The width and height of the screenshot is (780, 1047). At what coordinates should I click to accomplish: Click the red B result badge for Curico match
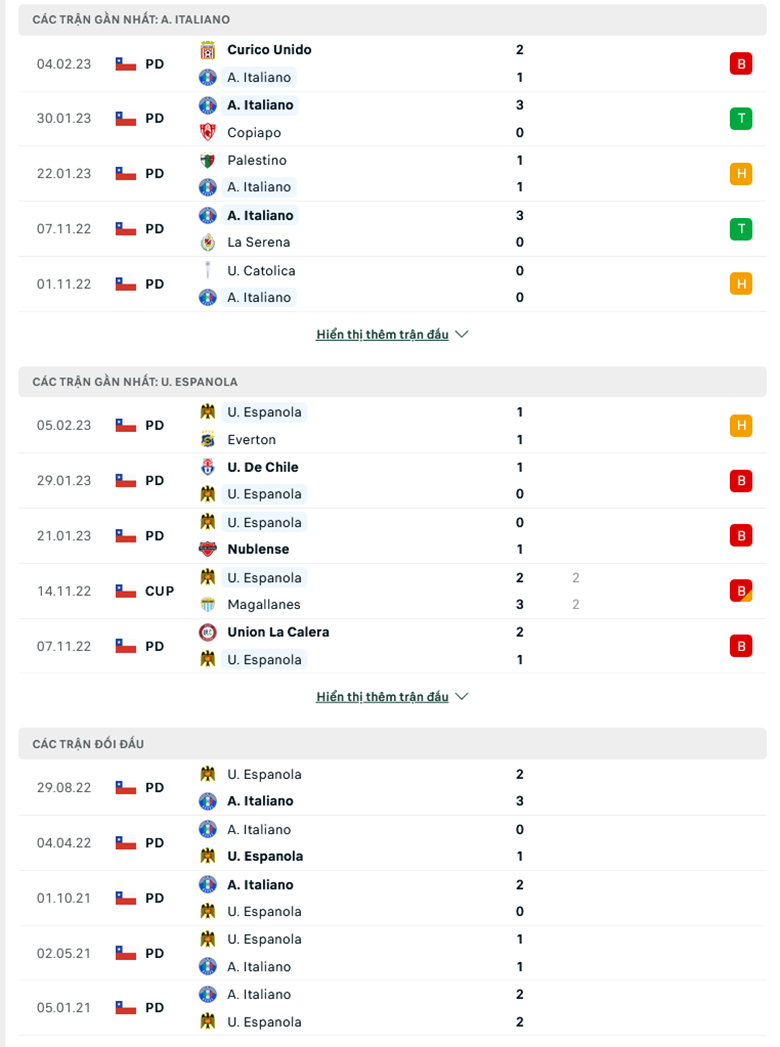(x=741, y=62)
